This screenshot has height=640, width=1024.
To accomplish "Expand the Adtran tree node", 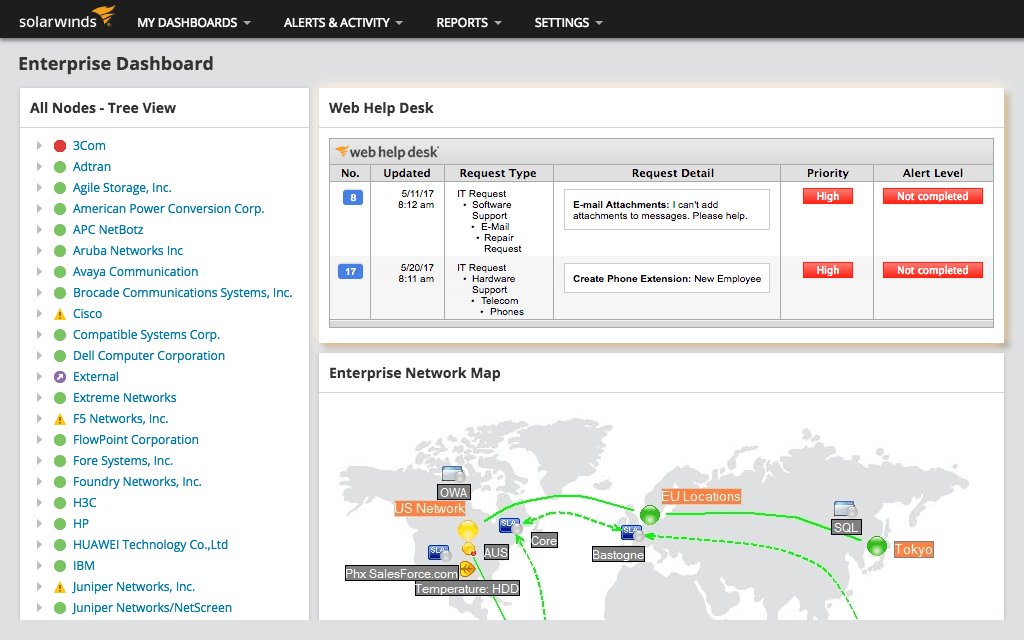I will click(x=39, y=167).
